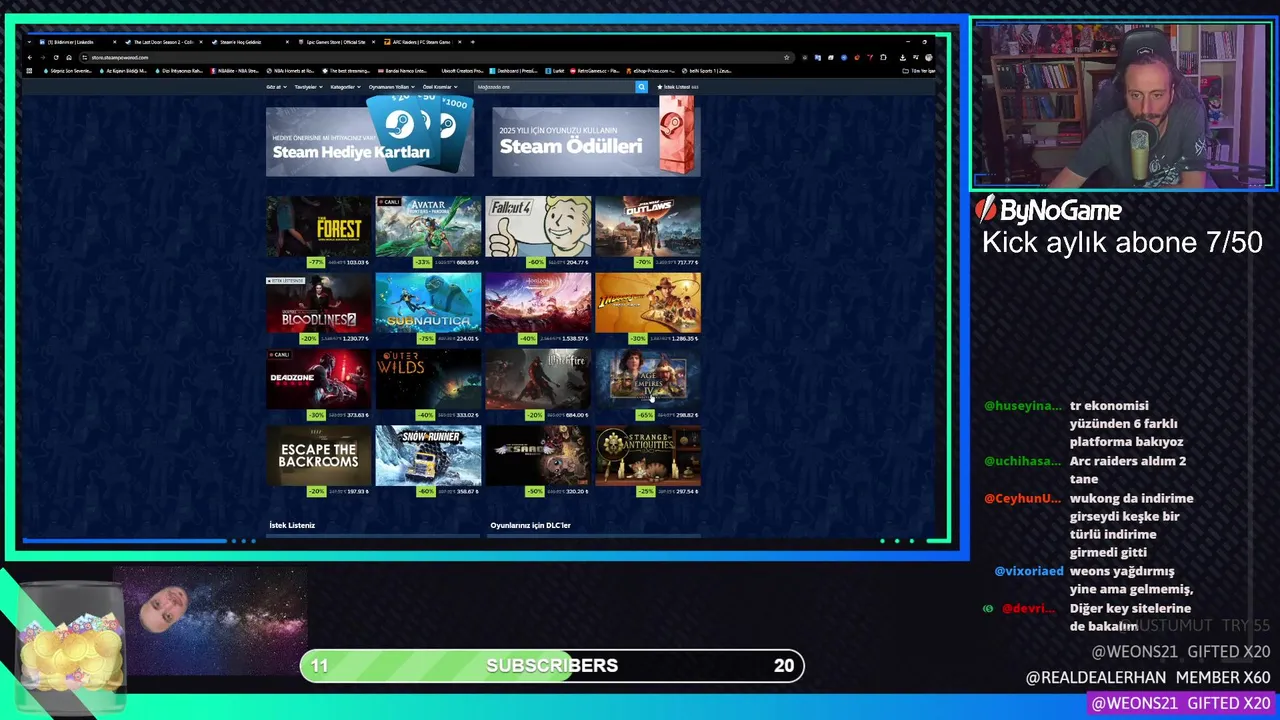
Task: Open the browser downloads icon
Action: [902, 57]
